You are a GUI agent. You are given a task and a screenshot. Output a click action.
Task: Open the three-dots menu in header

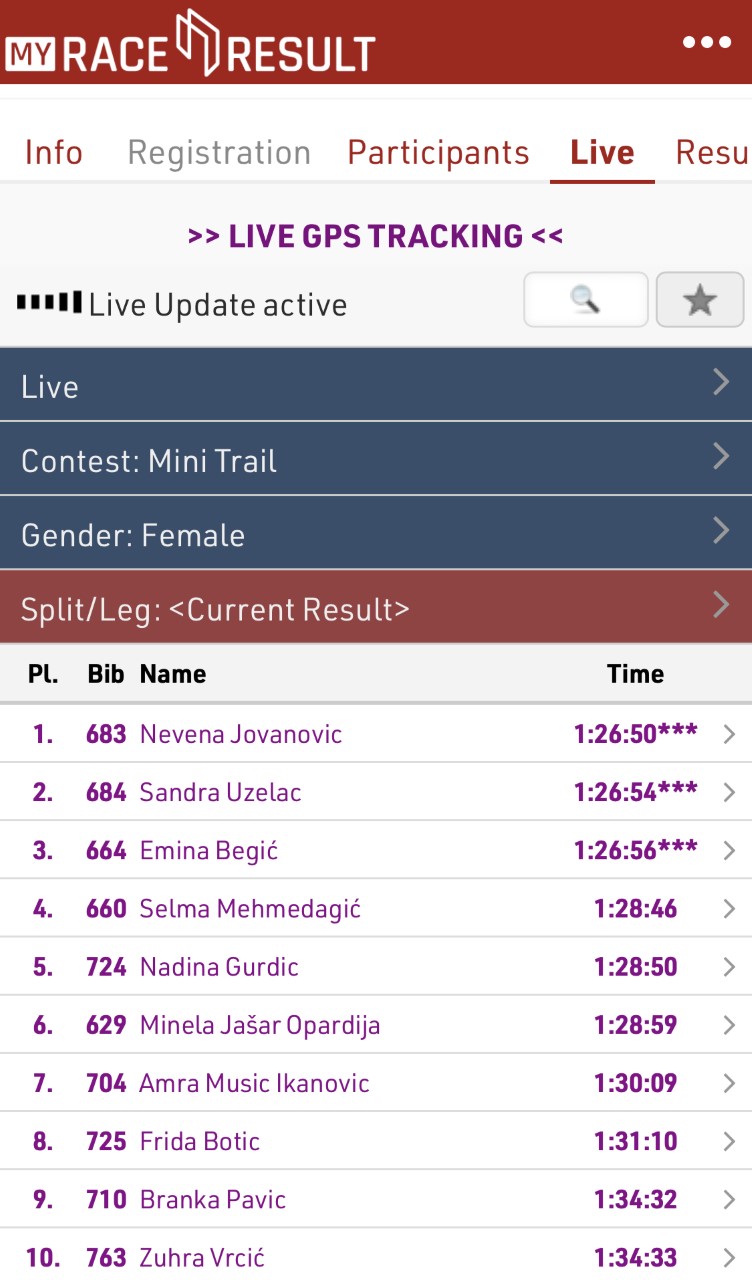coord(707,42)
